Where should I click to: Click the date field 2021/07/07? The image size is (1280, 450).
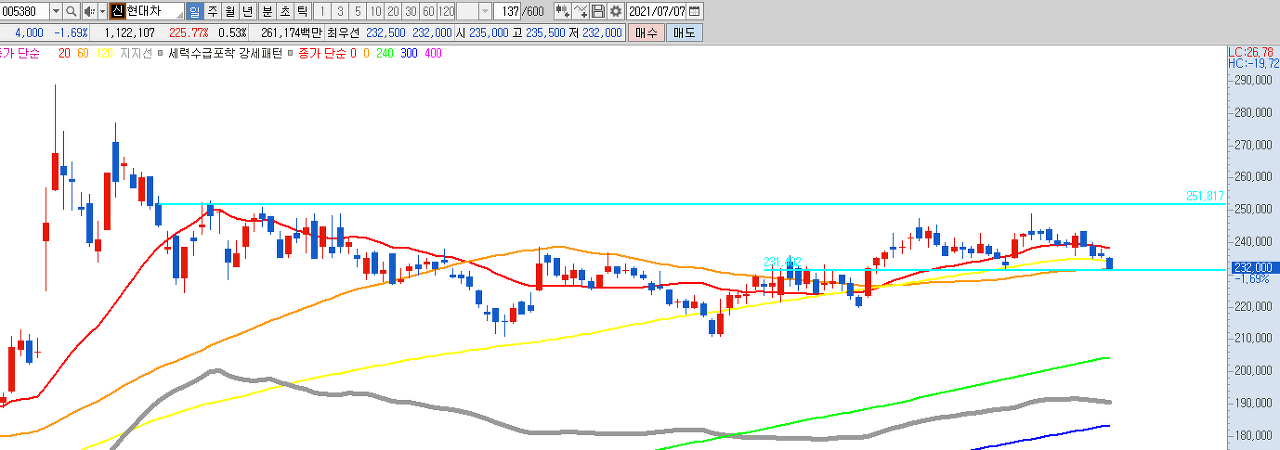657,11
